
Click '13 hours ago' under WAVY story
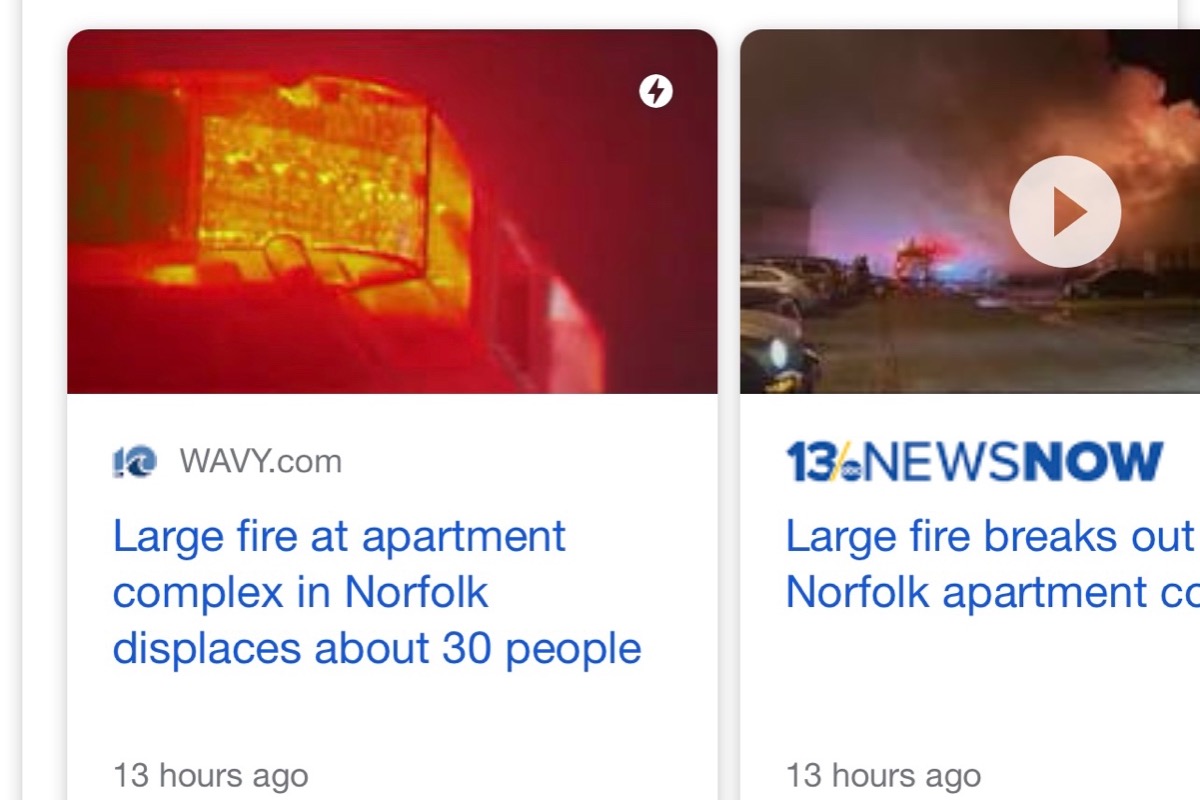click(x=211, y=775)
